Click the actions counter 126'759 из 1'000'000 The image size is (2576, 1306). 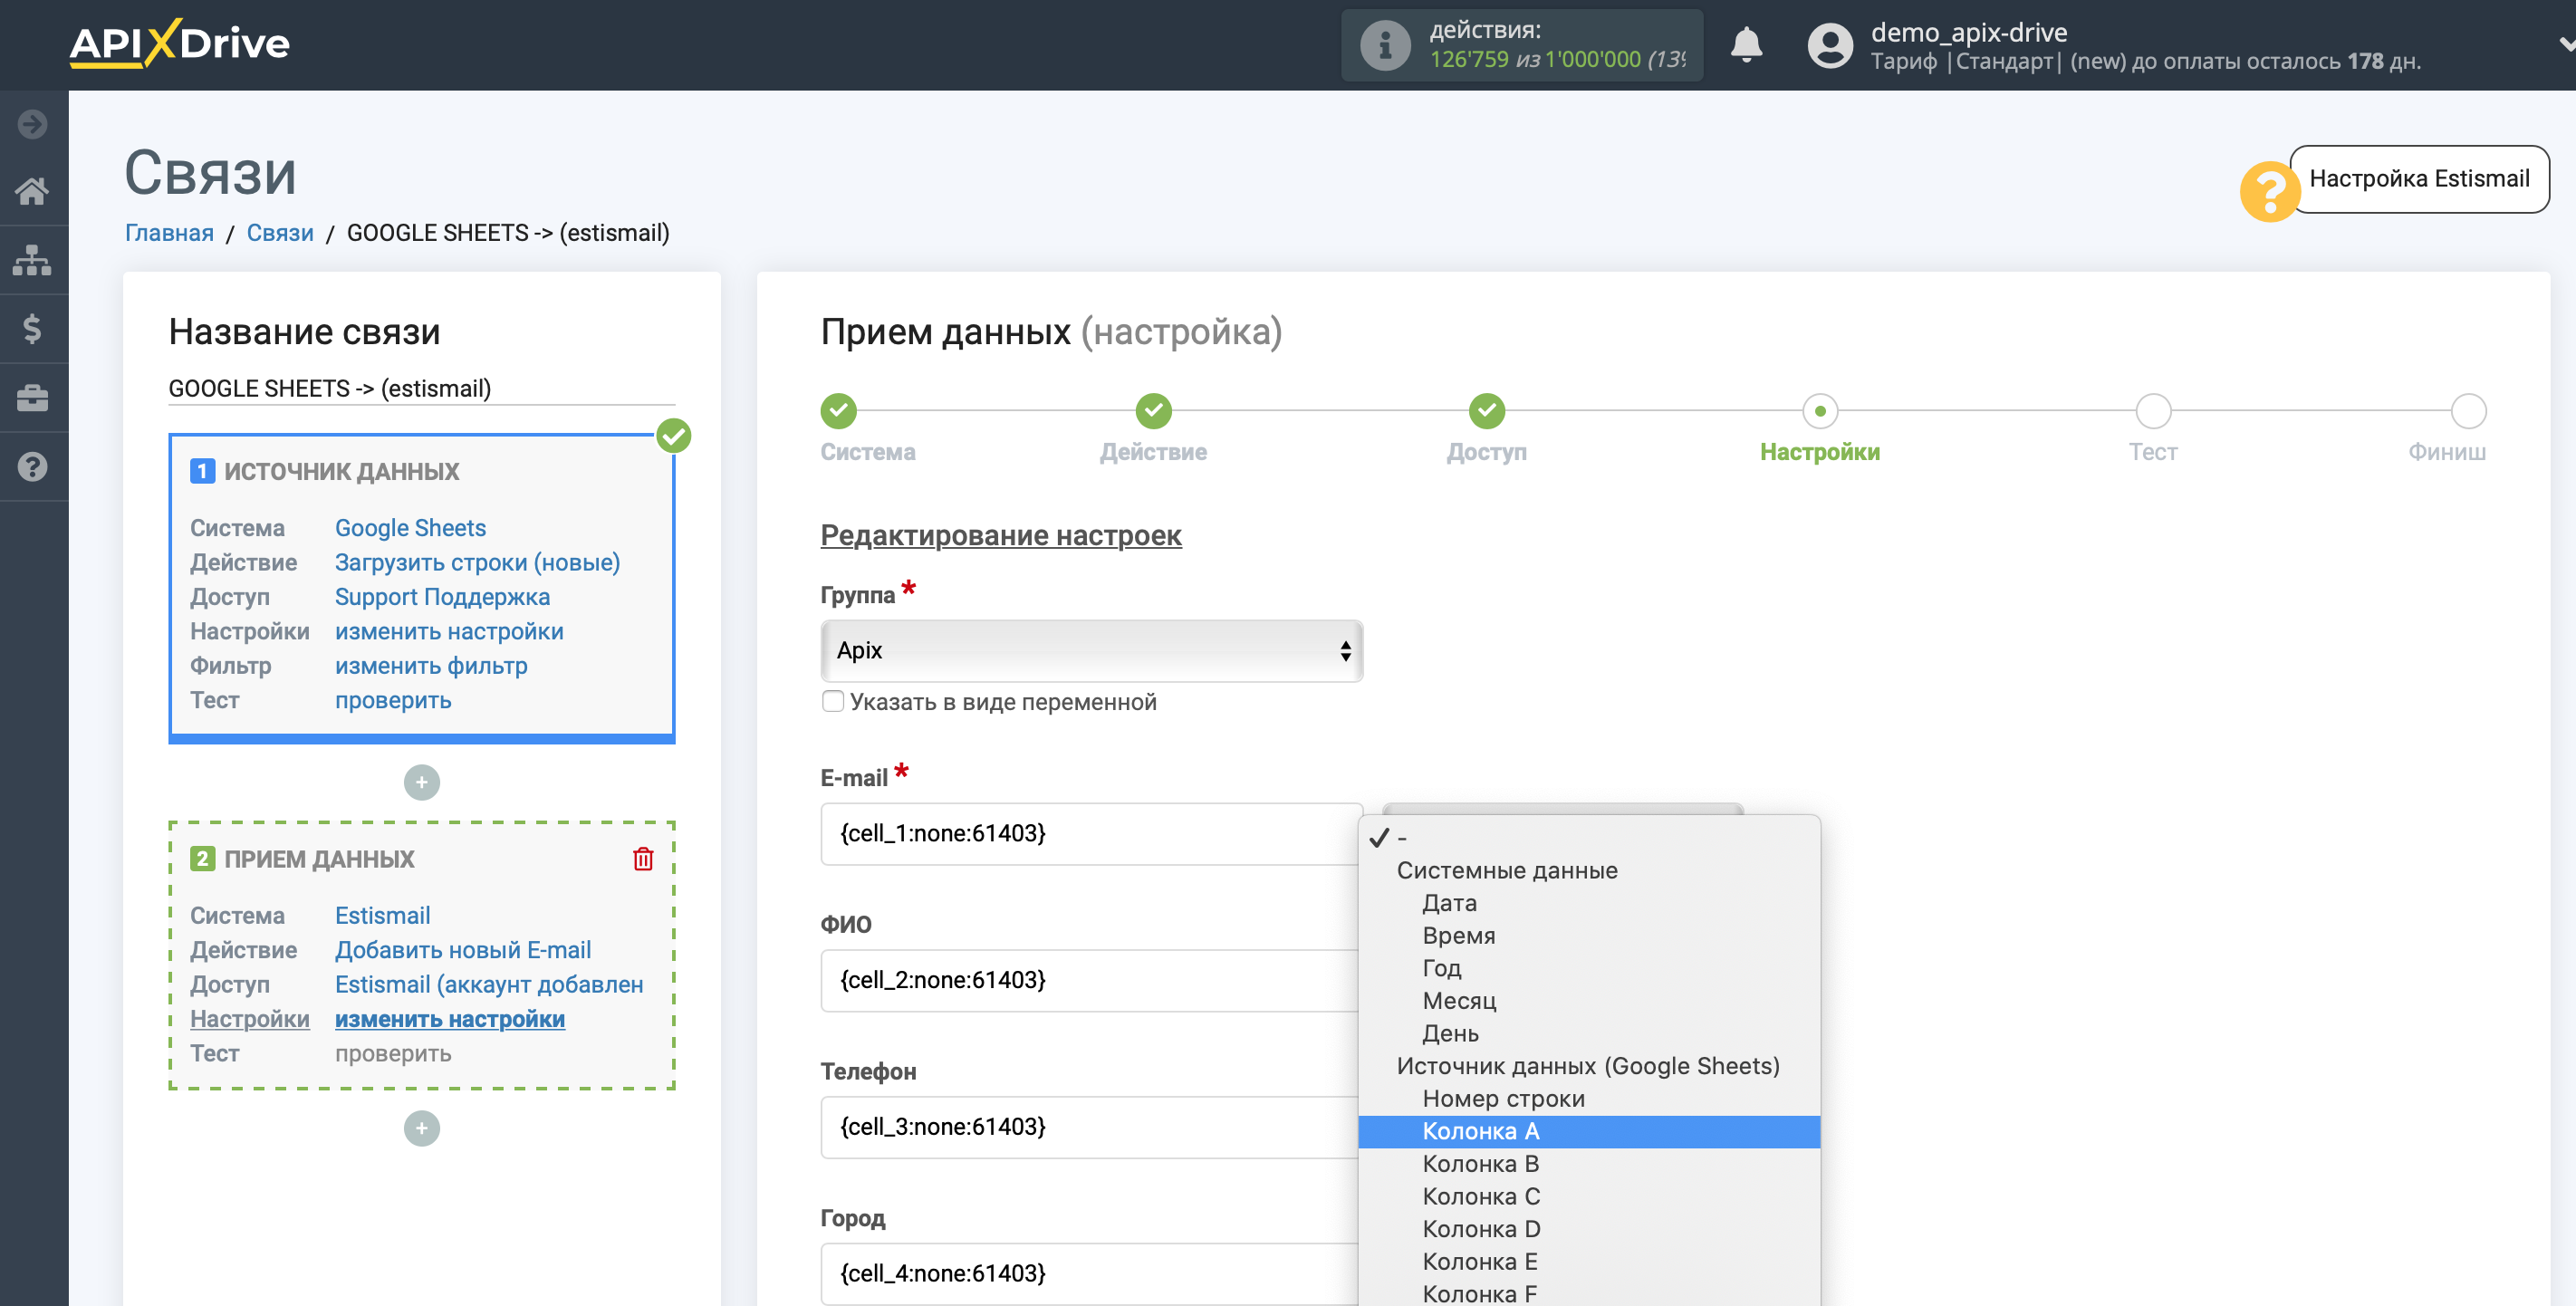coord(1556,60)
